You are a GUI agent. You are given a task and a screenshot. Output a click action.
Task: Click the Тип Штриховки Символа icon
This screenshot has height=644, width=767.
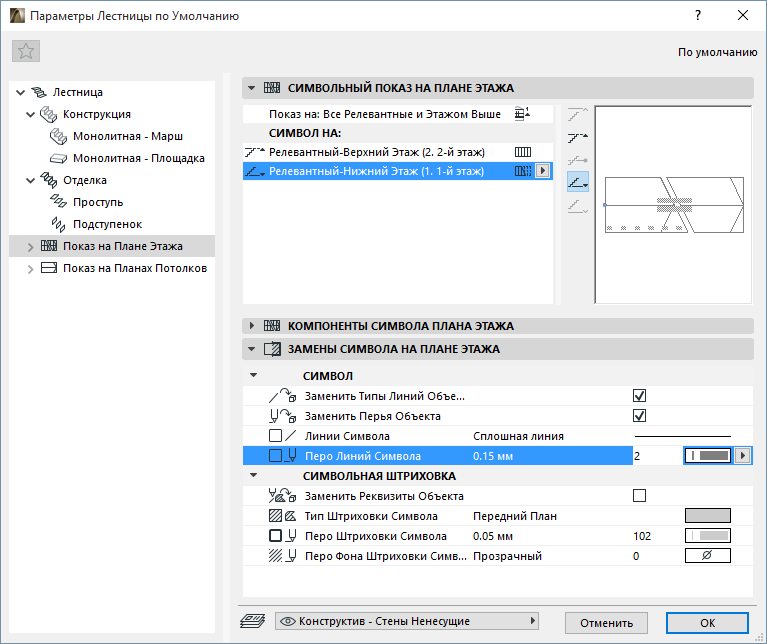(x=283, y=516)
